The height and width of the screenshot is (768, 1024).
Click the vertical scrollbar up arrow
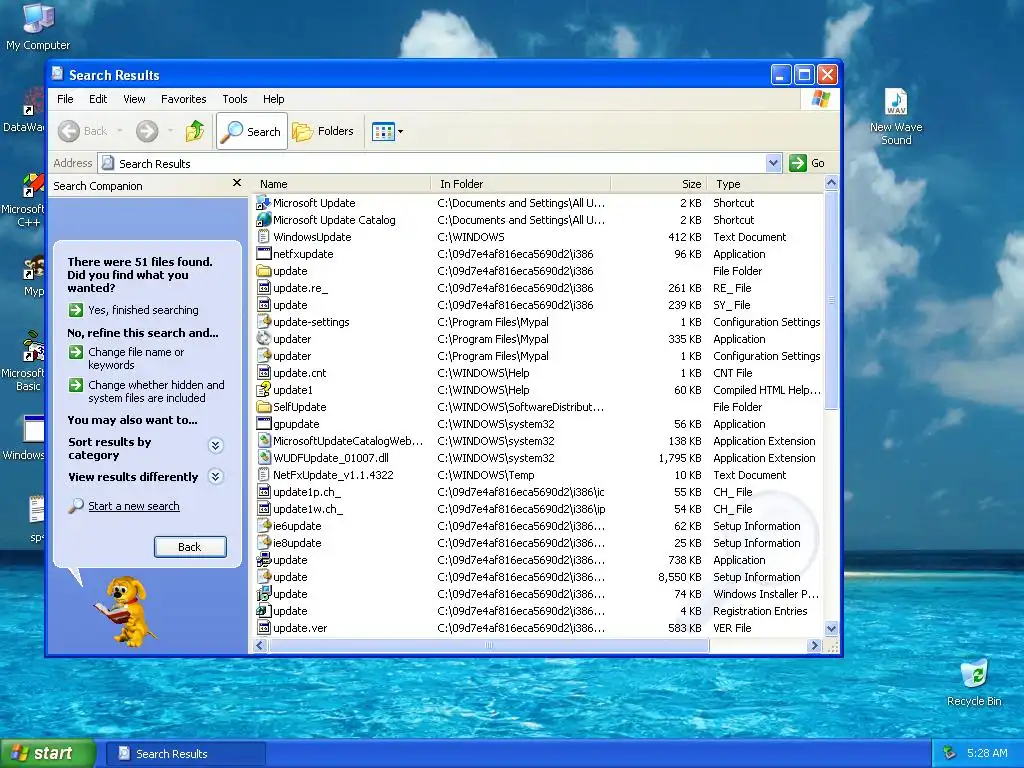click(831, 184)
